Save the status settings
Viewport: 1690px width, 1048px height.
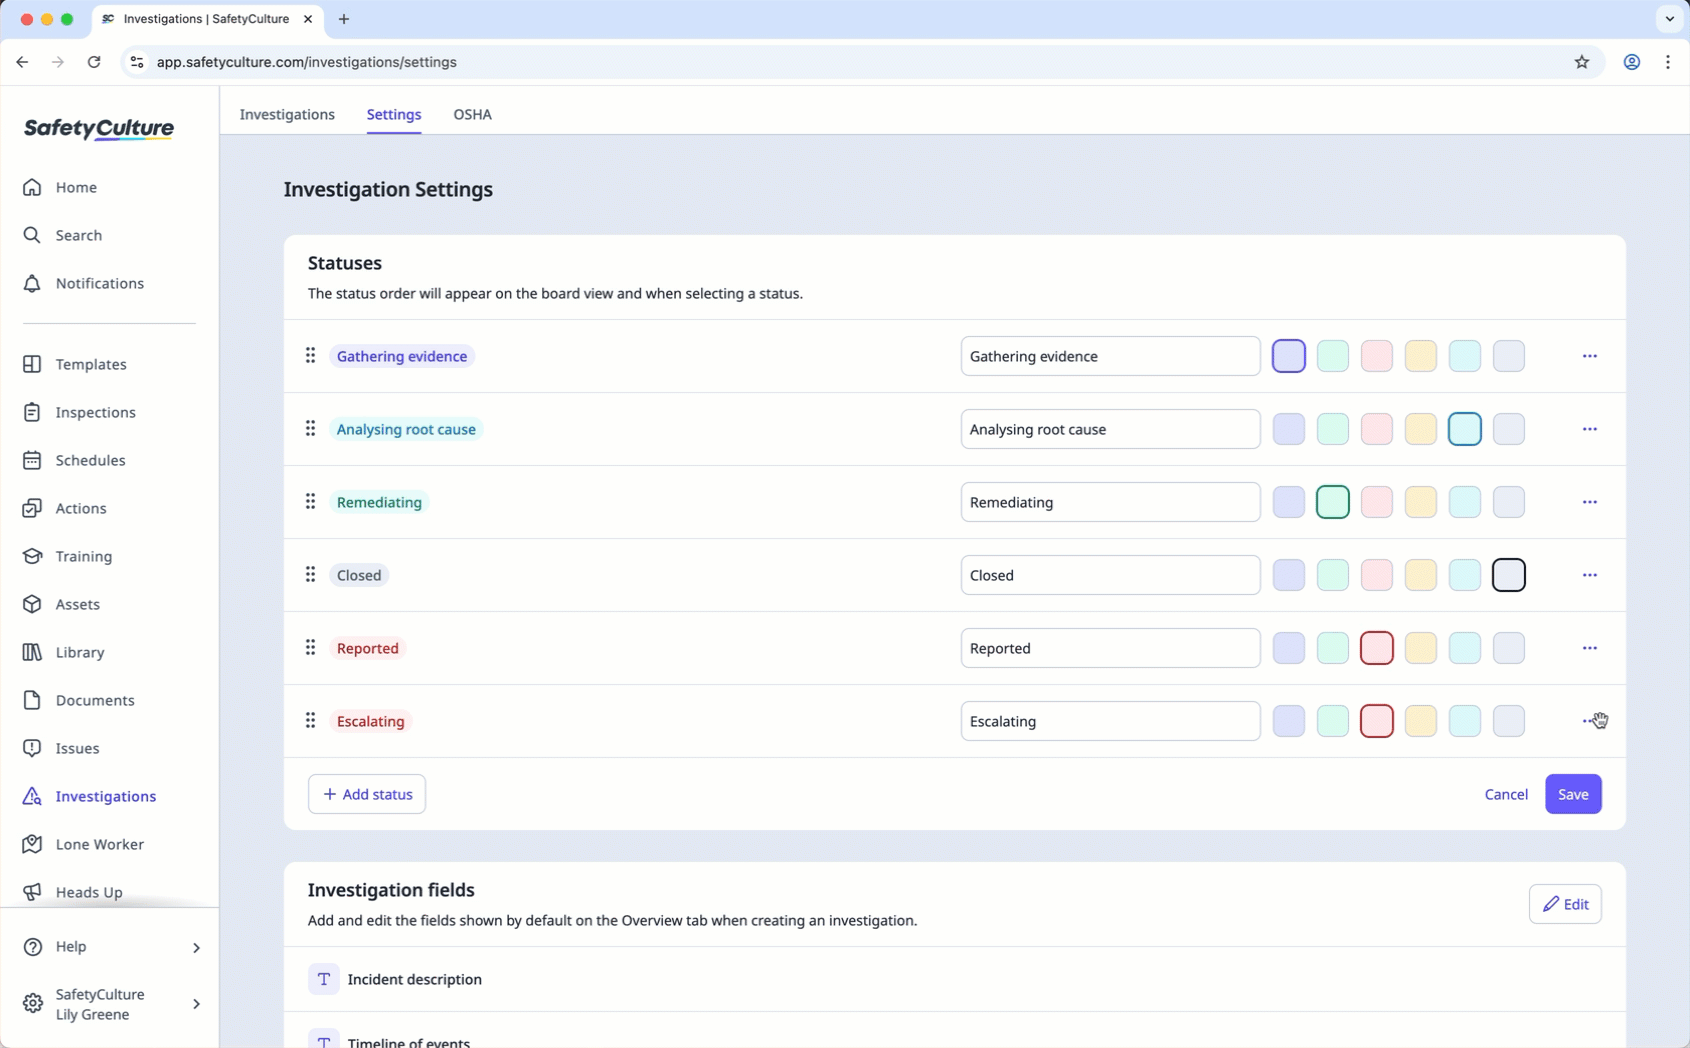pos(1573,794)
